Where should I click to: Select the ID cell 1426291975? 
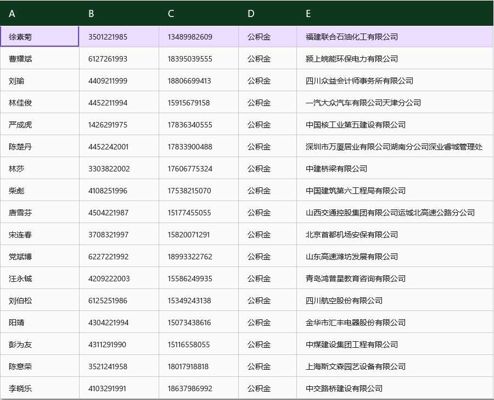point(119,125)
